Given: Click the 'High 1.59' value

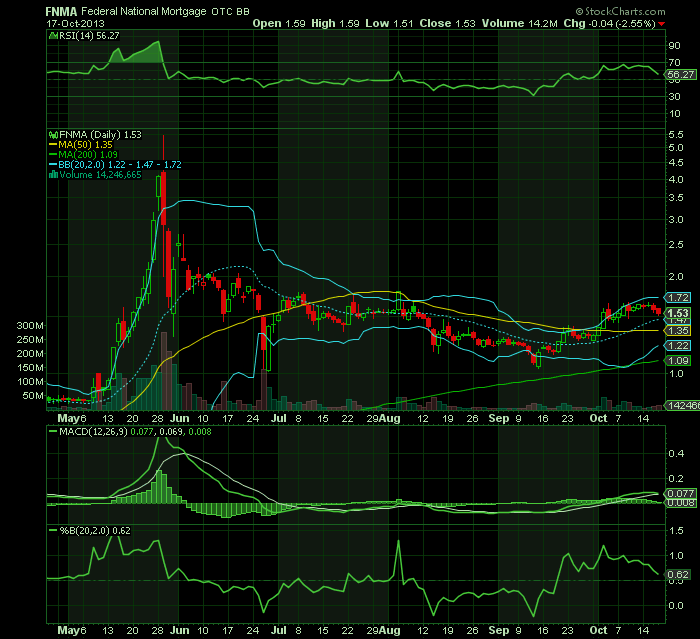Looking at the screenshot, I should (x=335, y=23).
